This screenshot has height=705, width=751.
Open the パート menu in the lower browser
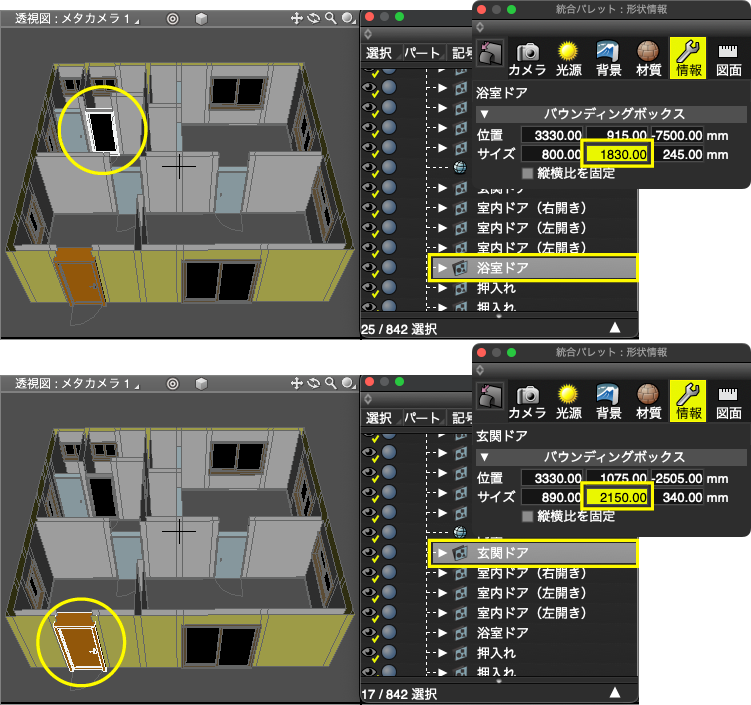423,418
